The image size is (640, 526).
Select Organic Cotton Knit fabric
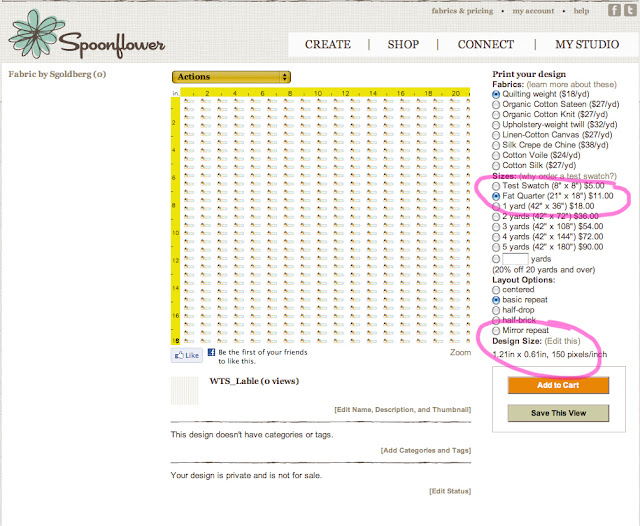tap(496, 115)
